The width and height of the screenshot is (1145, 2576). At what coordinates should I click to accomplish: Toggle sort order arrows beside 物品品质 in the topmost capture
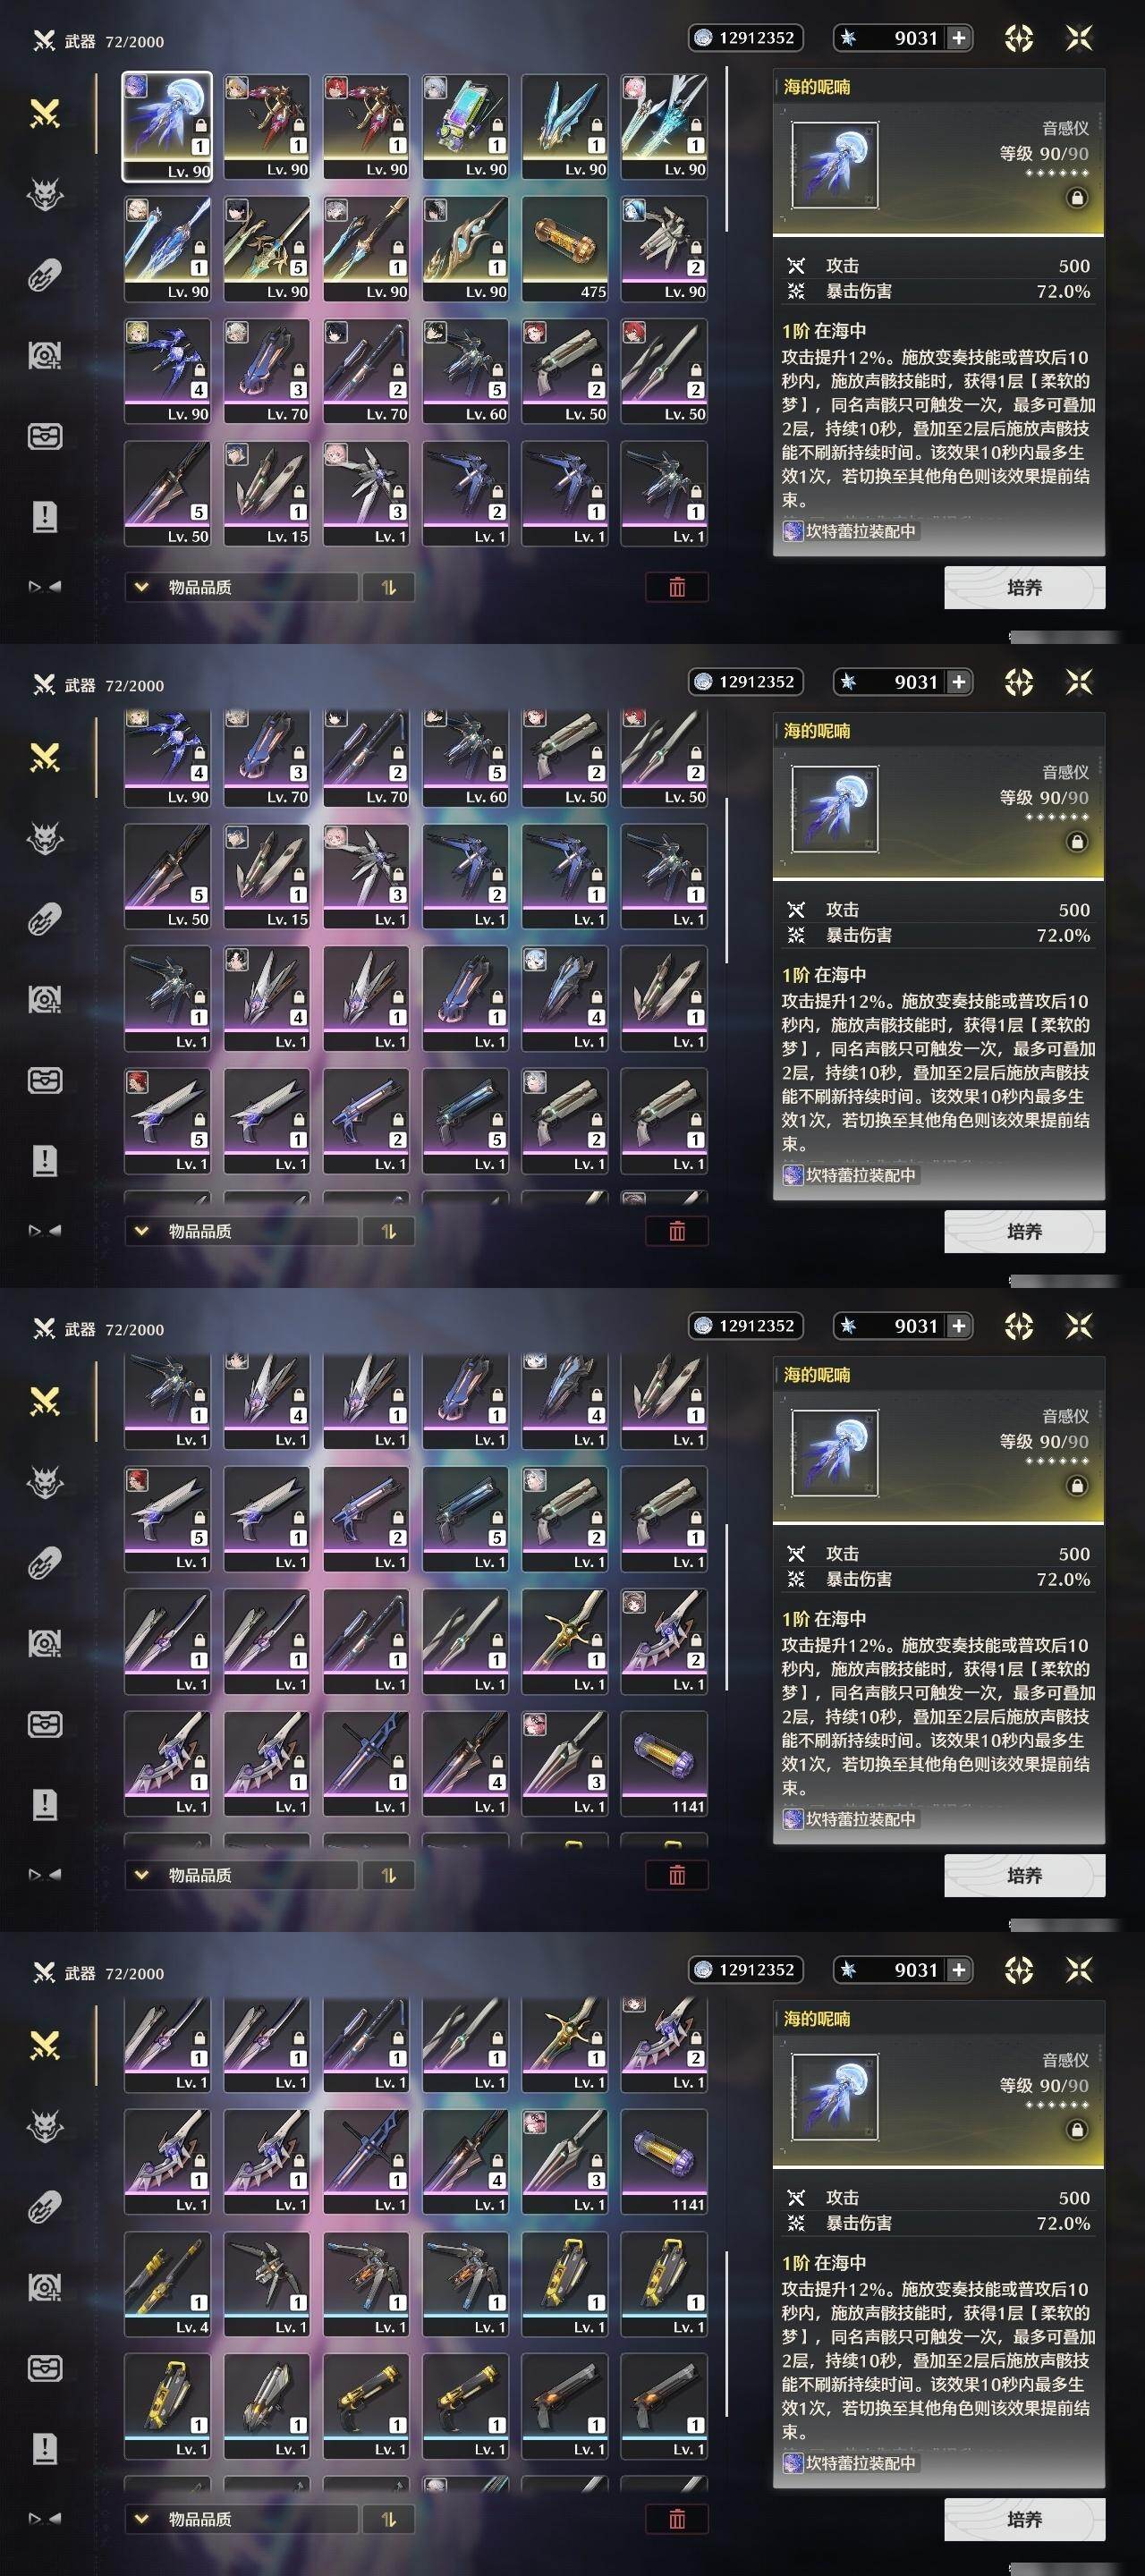(389, 587)
